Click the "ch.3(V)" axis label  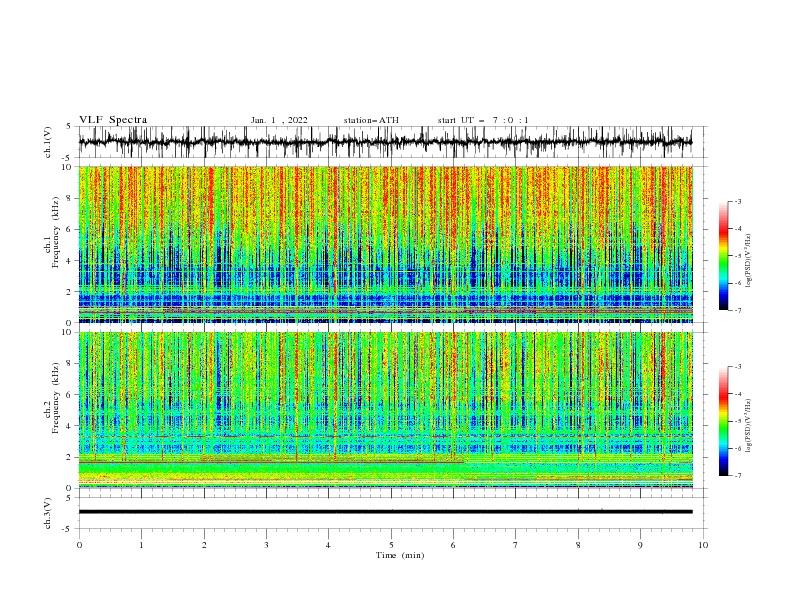click(48, 513)
